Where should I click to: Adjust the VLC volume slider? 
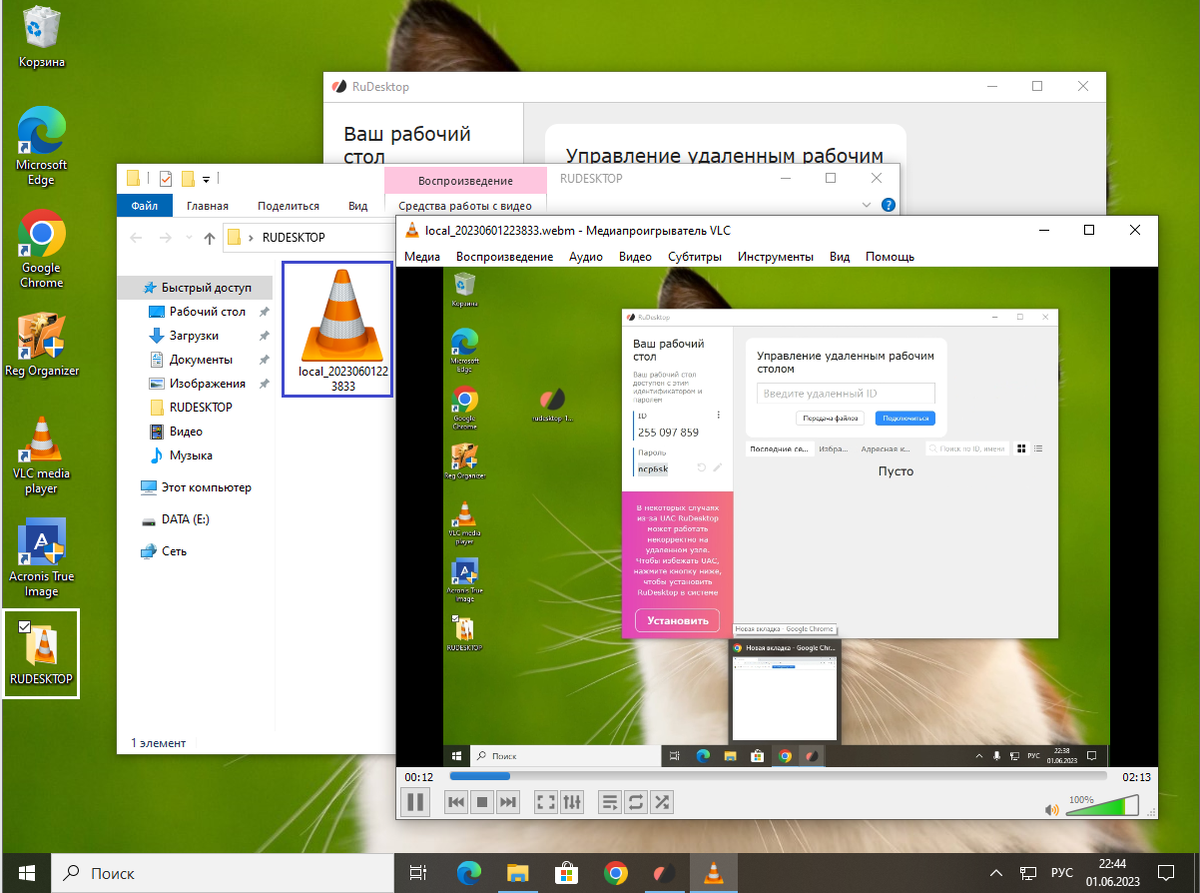(x=1103, y=806)
